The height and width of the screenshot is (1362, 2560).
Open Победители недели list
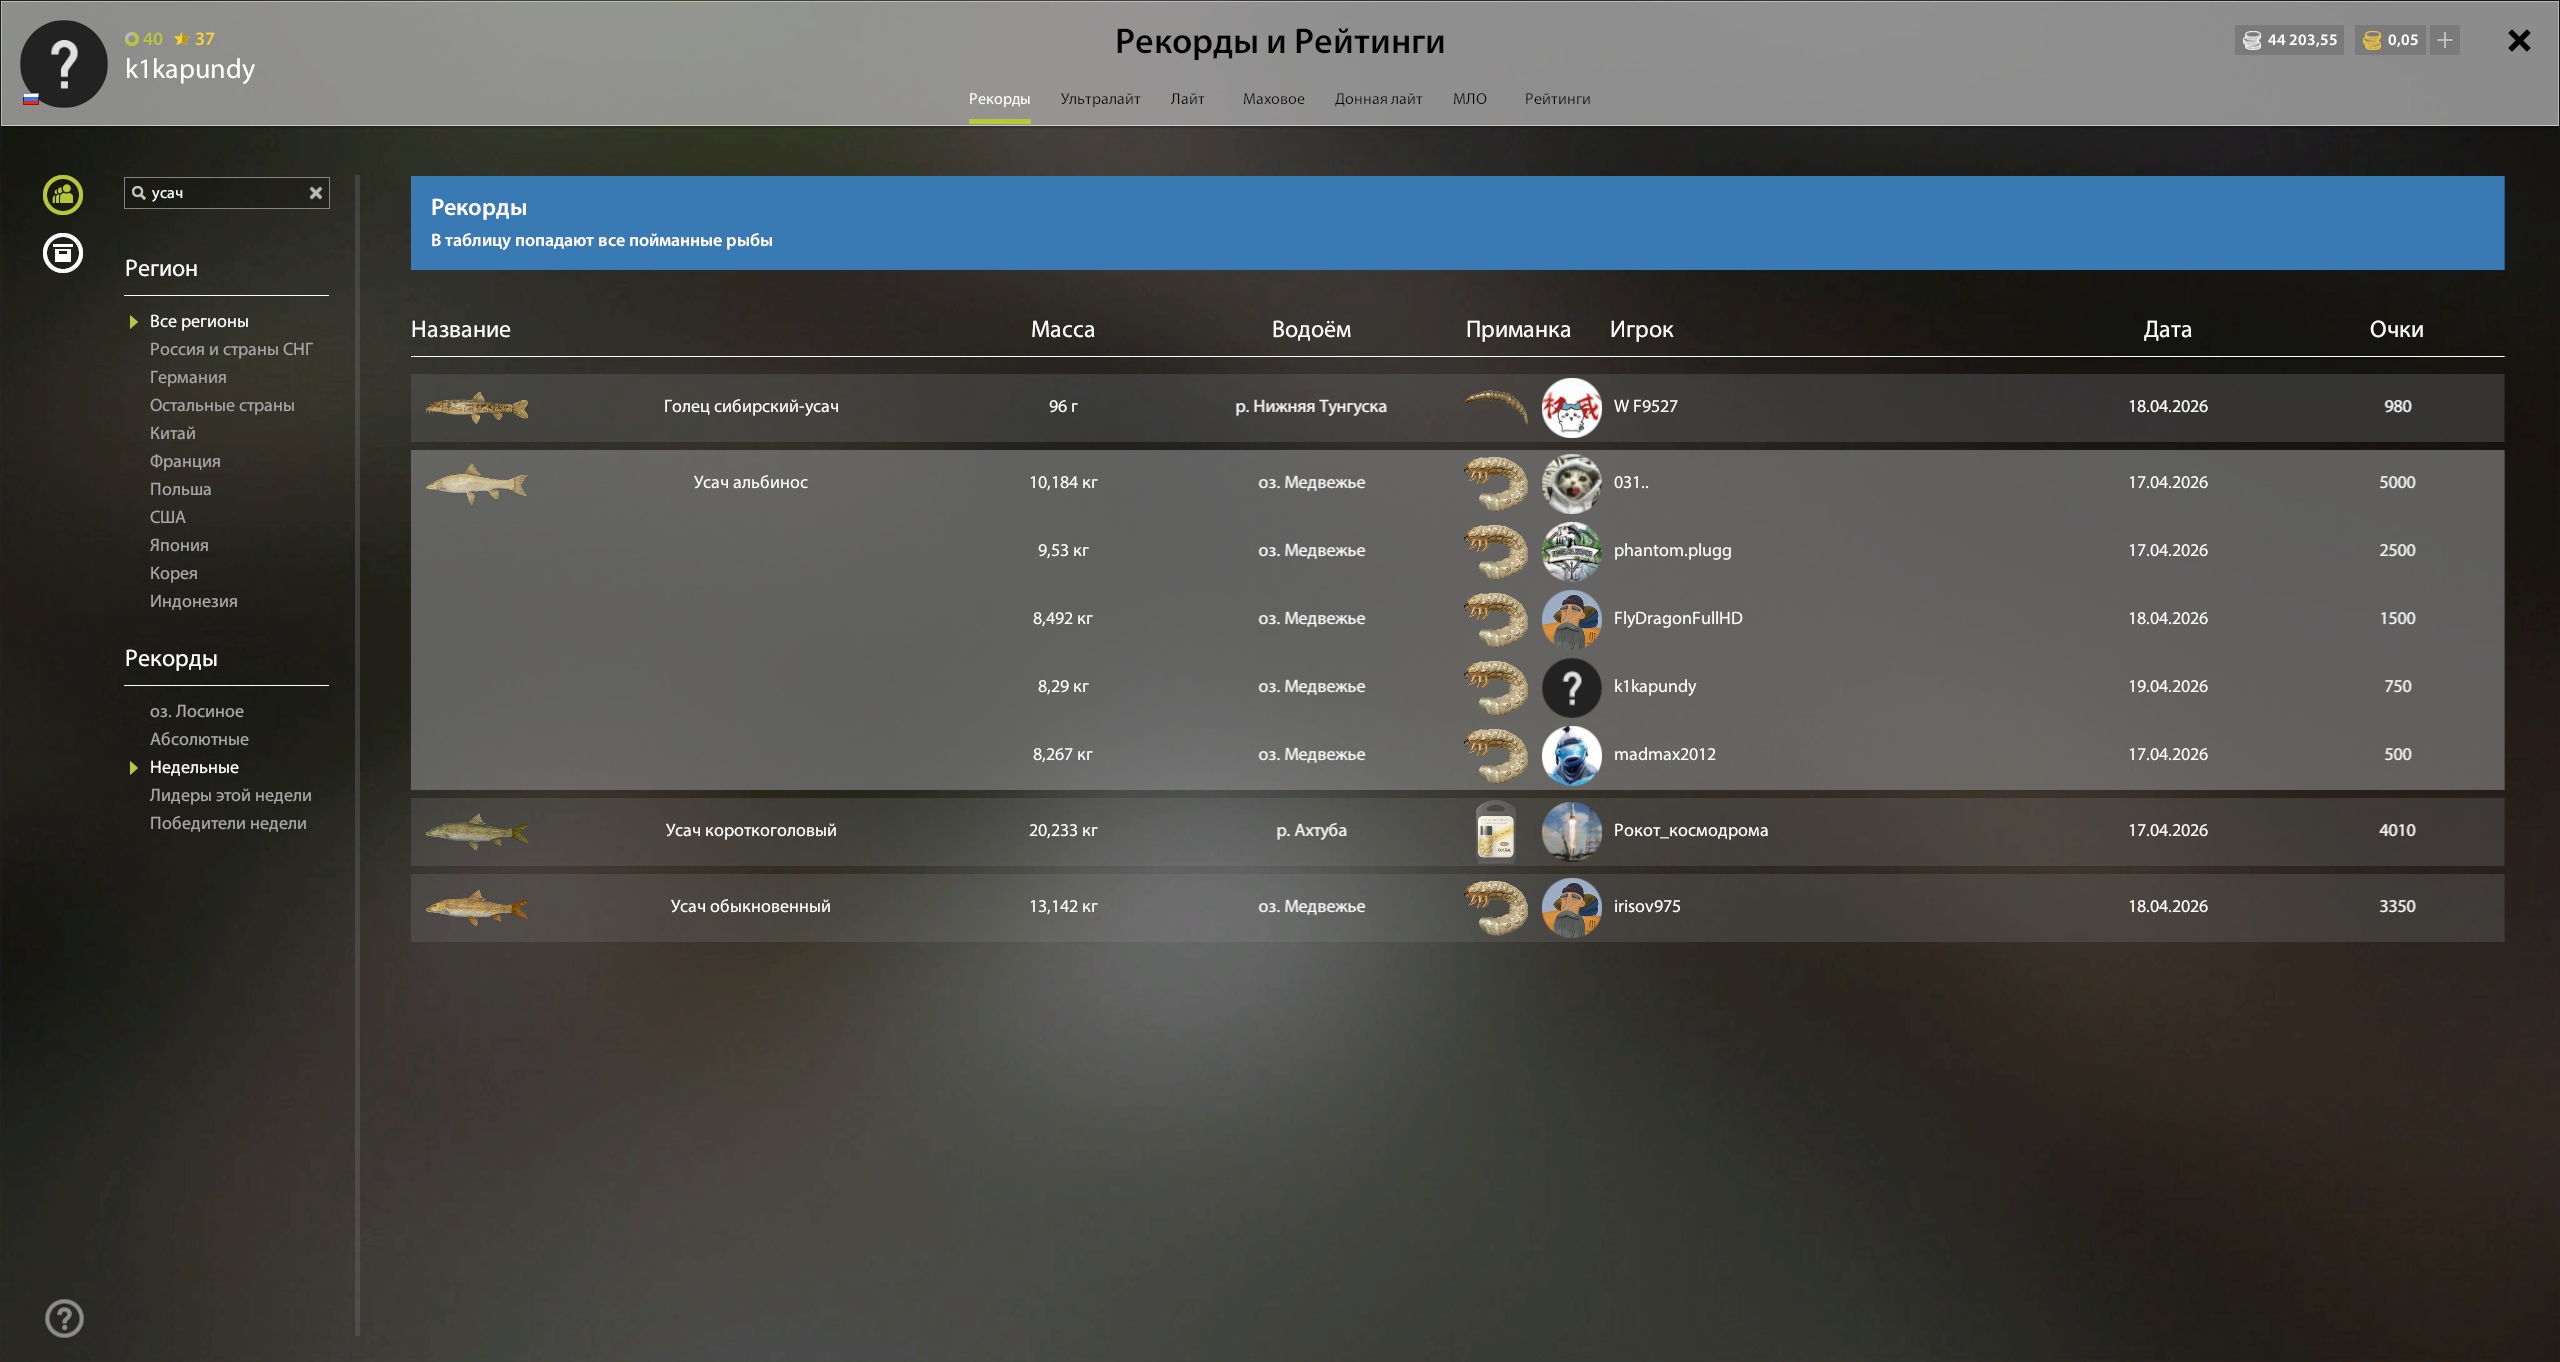pyautogui.click(x=228, y=823)
